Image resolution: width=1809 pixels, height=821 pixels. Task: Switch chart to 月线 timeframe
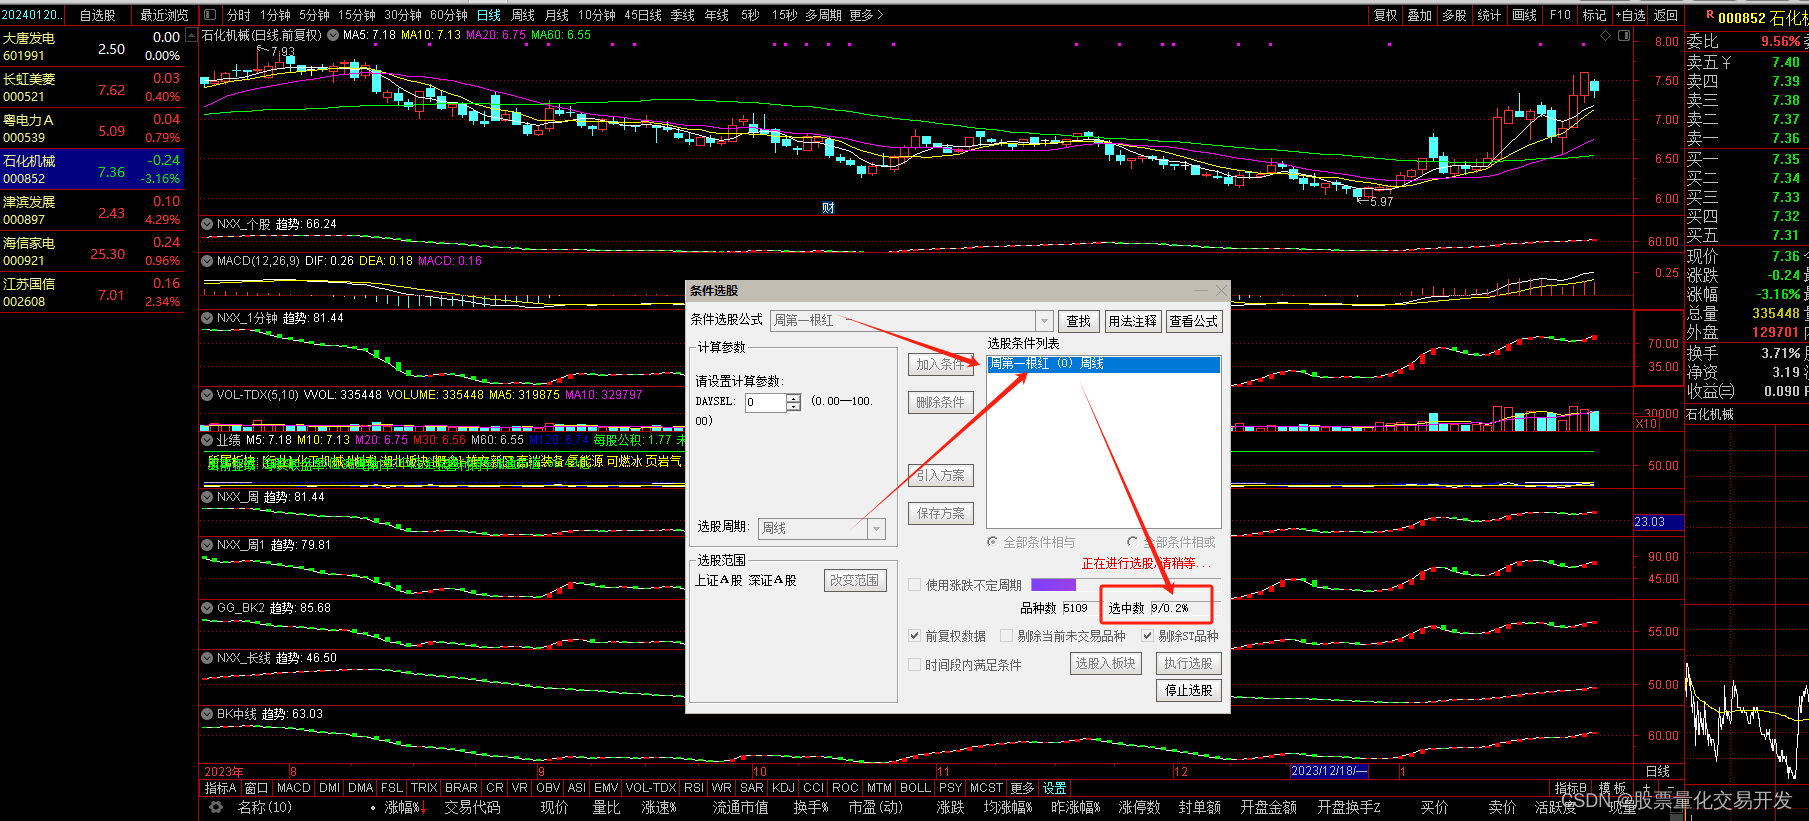click(557, 15)
